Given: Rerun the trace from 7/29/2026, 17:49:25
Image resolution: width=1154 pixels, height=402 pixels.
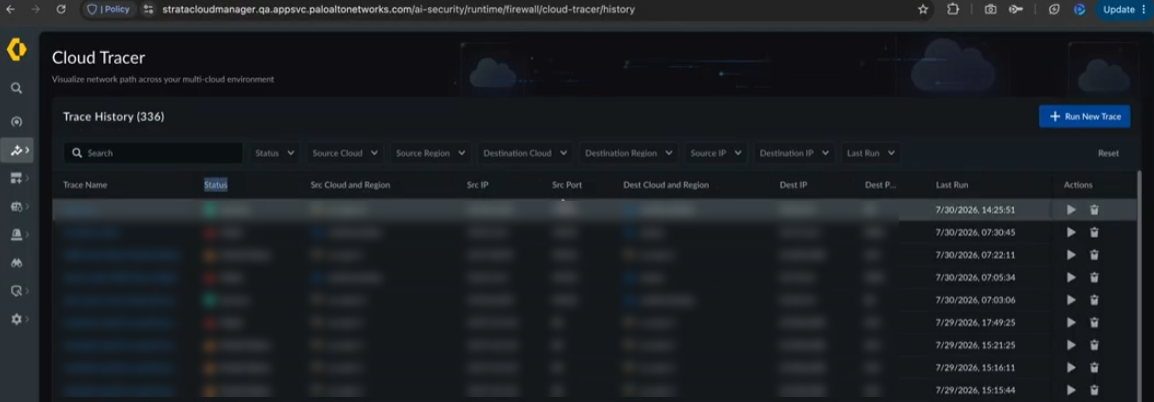Looking at the screenshot, I should click(x=1071, y=322).
